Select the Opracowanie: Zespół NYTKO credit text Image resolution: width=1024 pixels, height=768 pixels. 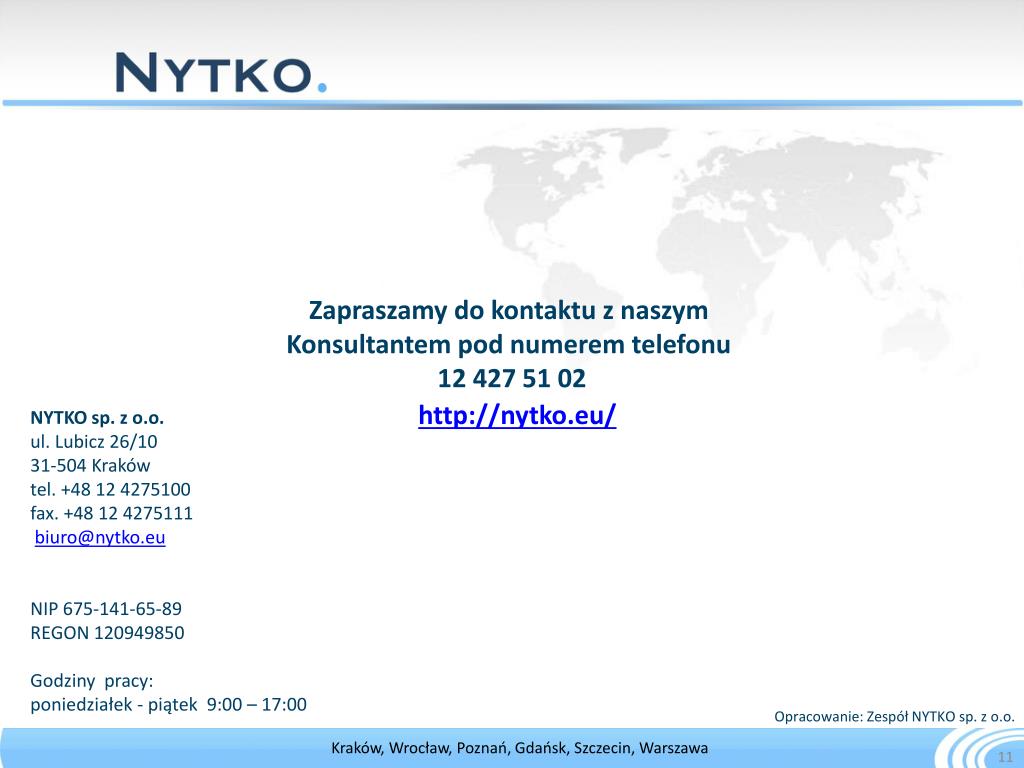(x=894, y=717)
